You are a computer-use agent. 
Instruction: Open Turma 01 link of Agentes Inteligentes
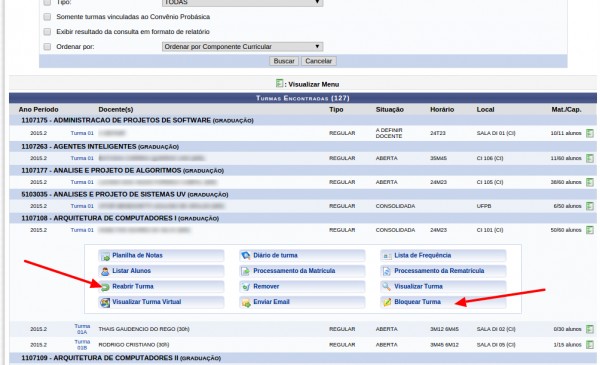tap(82, 158)
